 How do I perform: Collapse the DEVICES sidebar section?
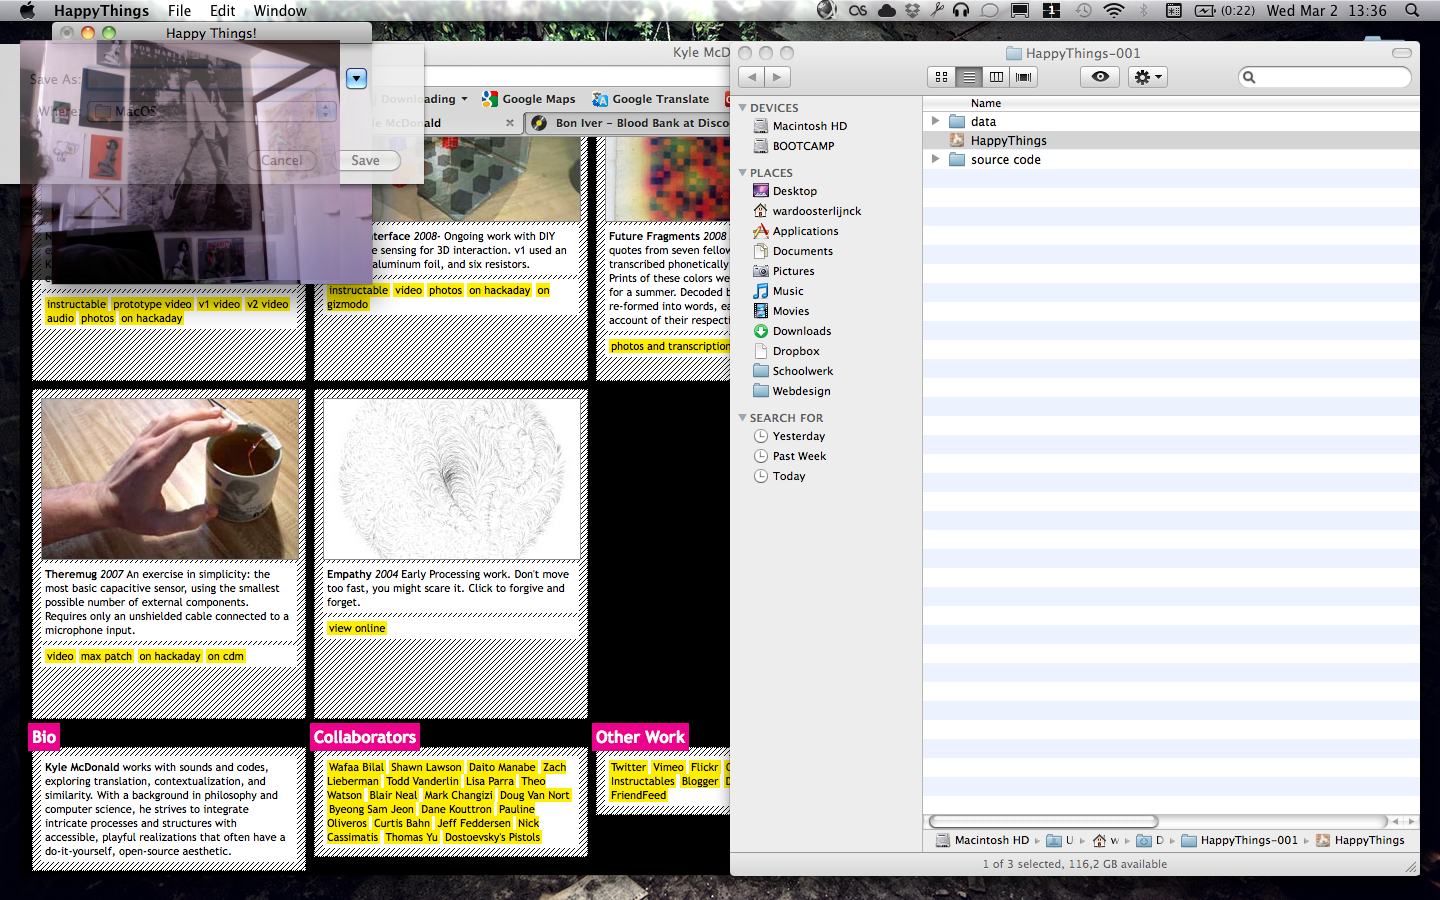tap(743, 108)
